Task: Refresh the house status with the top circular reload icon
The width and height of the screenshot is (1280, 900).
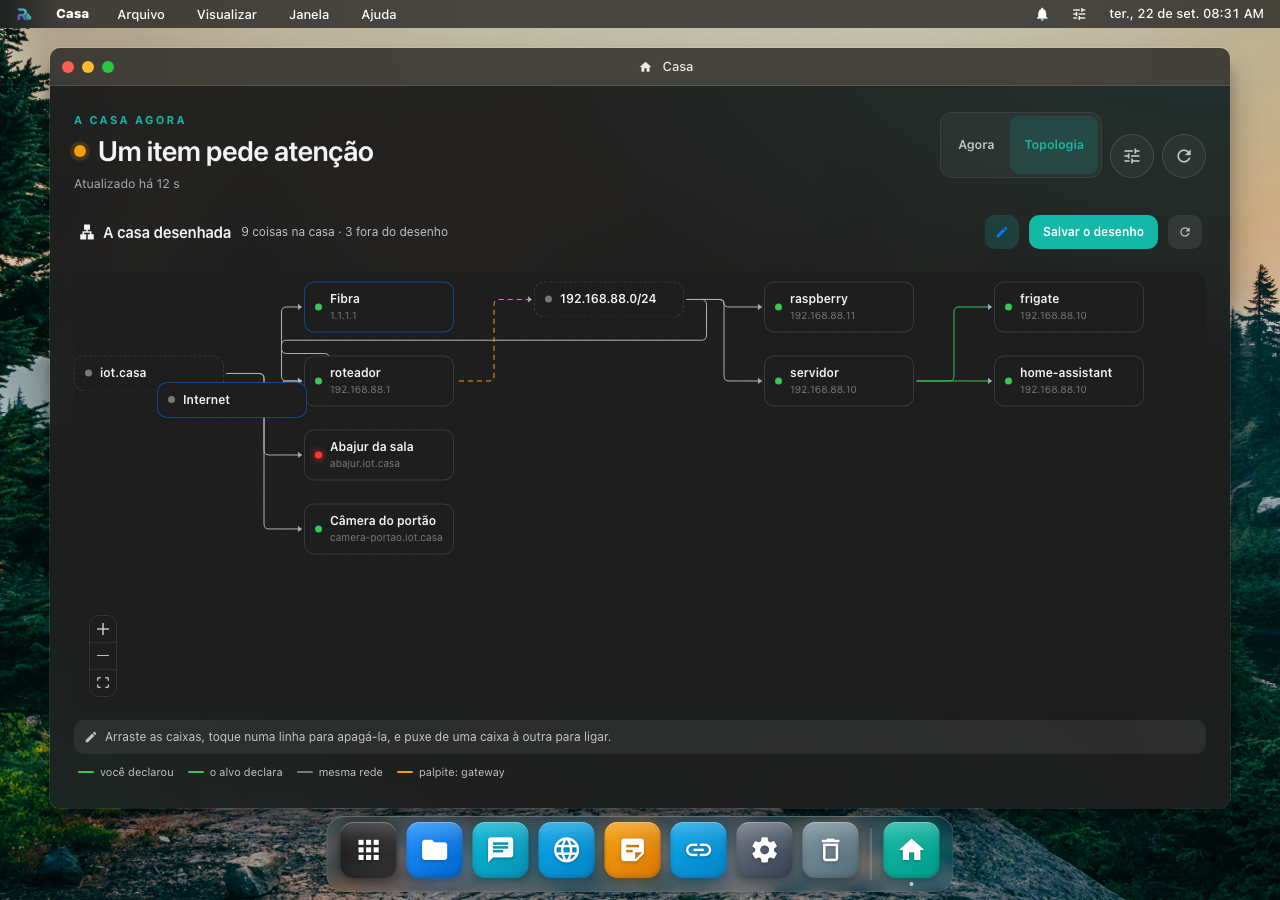Action: click(1184, 156)
